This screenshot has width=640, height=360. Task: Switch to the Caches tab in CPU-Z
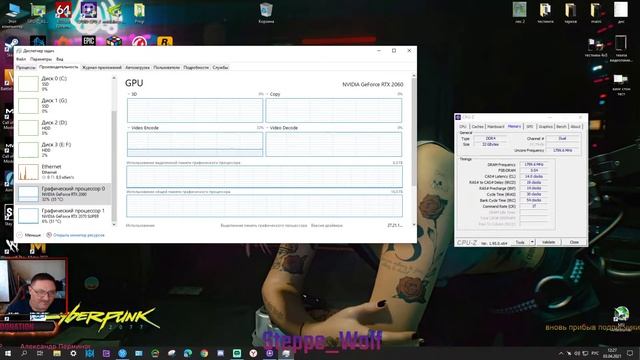point(477,127)
